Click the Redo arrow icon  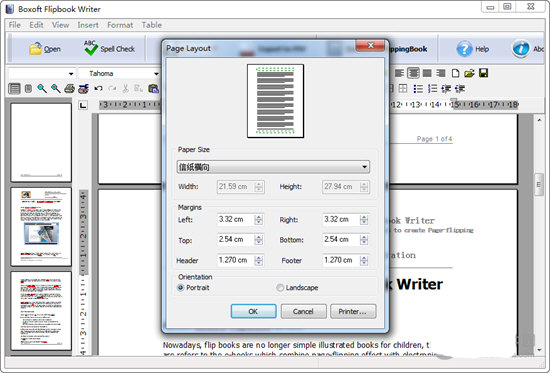[112, 88]
